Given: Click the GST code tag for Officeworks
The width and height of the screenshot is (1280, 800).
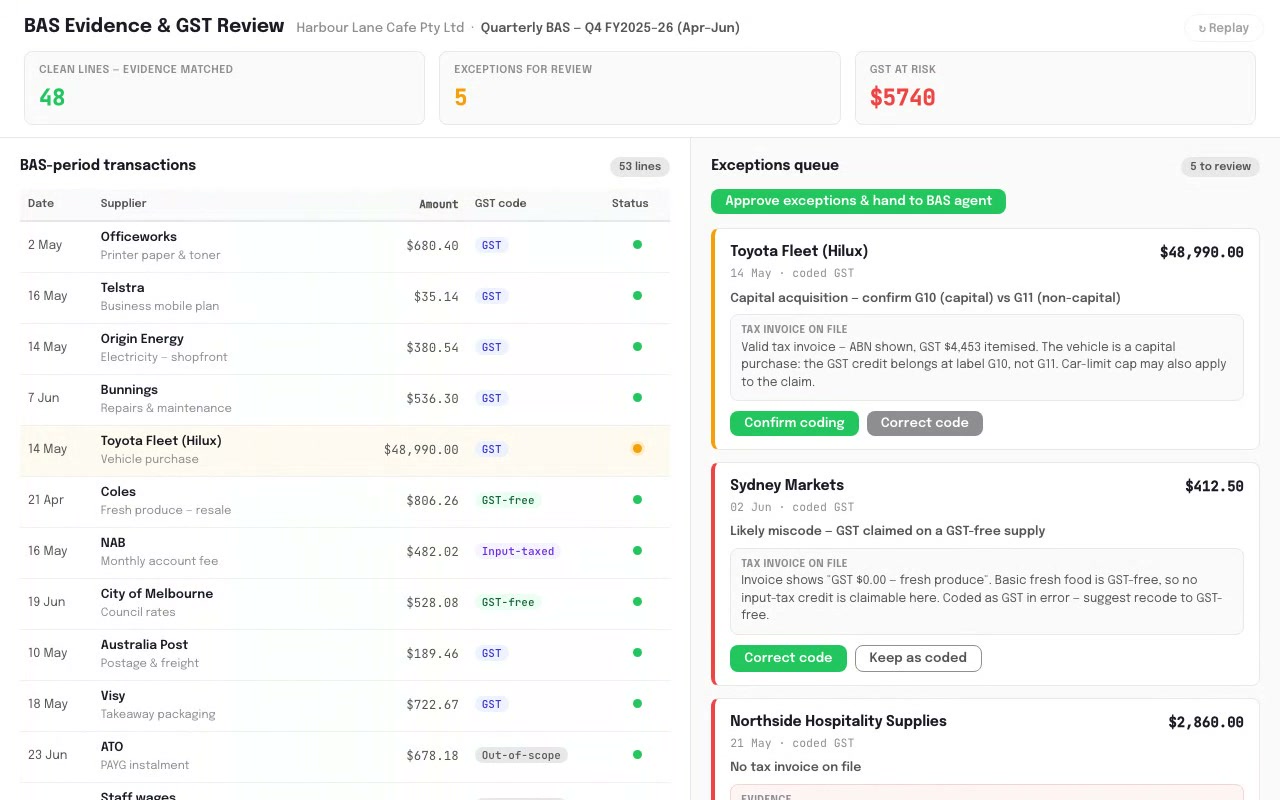Looking at the screenshot, I should pos(491,245).
